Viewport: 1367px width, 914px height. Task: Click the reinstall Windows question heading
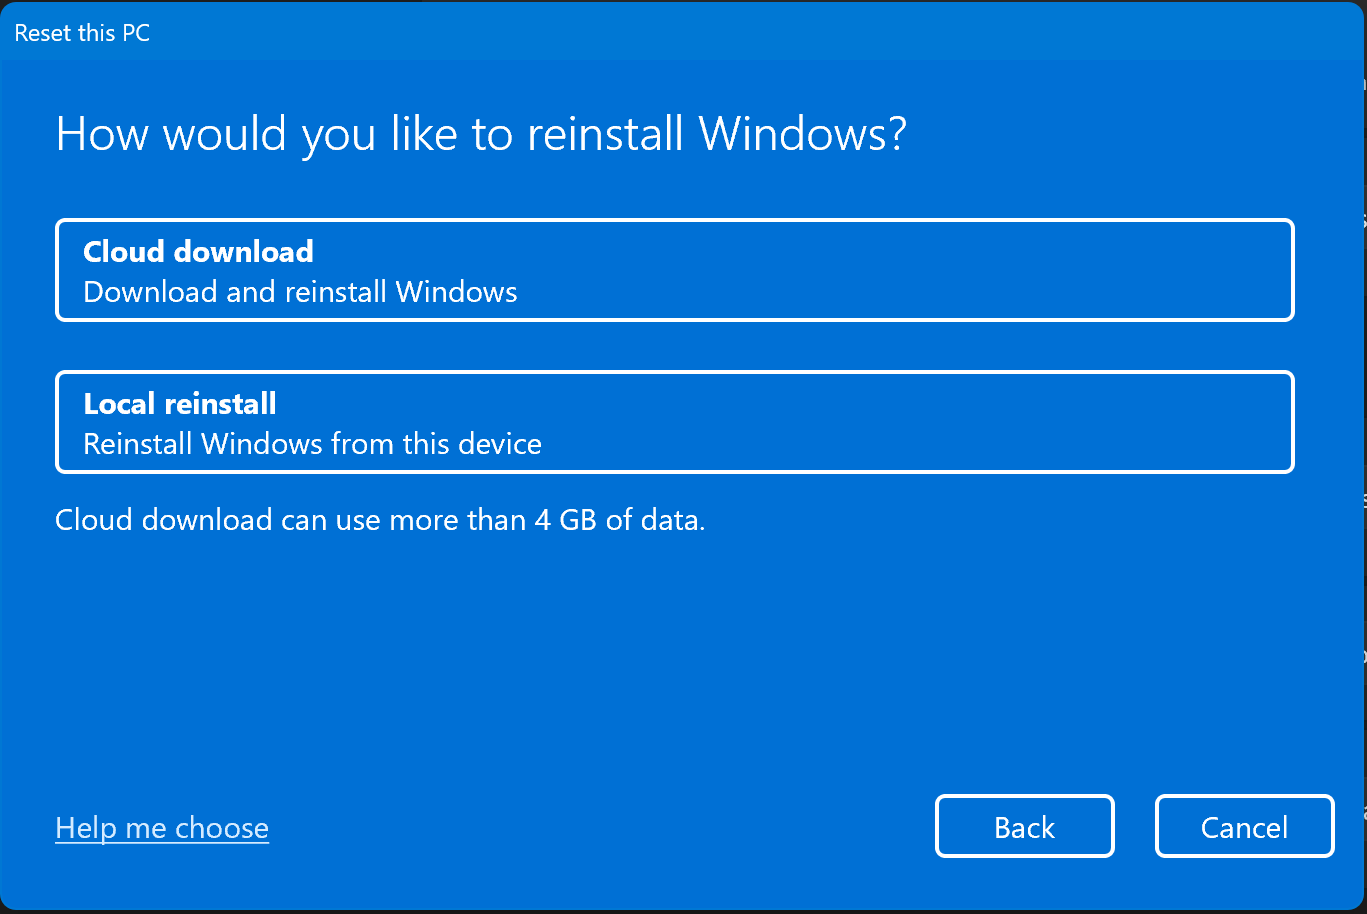(x=481, y=134)
